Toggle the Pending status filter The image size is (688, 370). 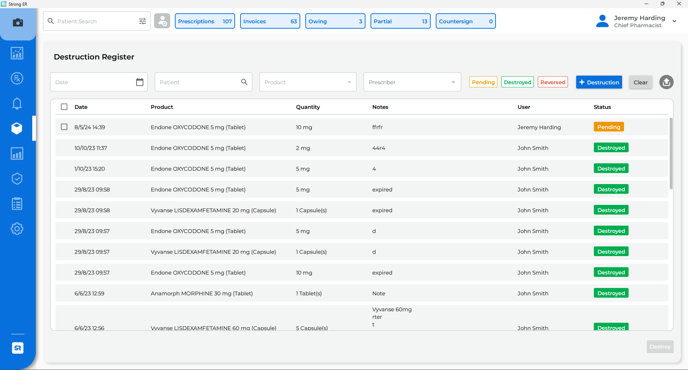[x=483, y=82]
